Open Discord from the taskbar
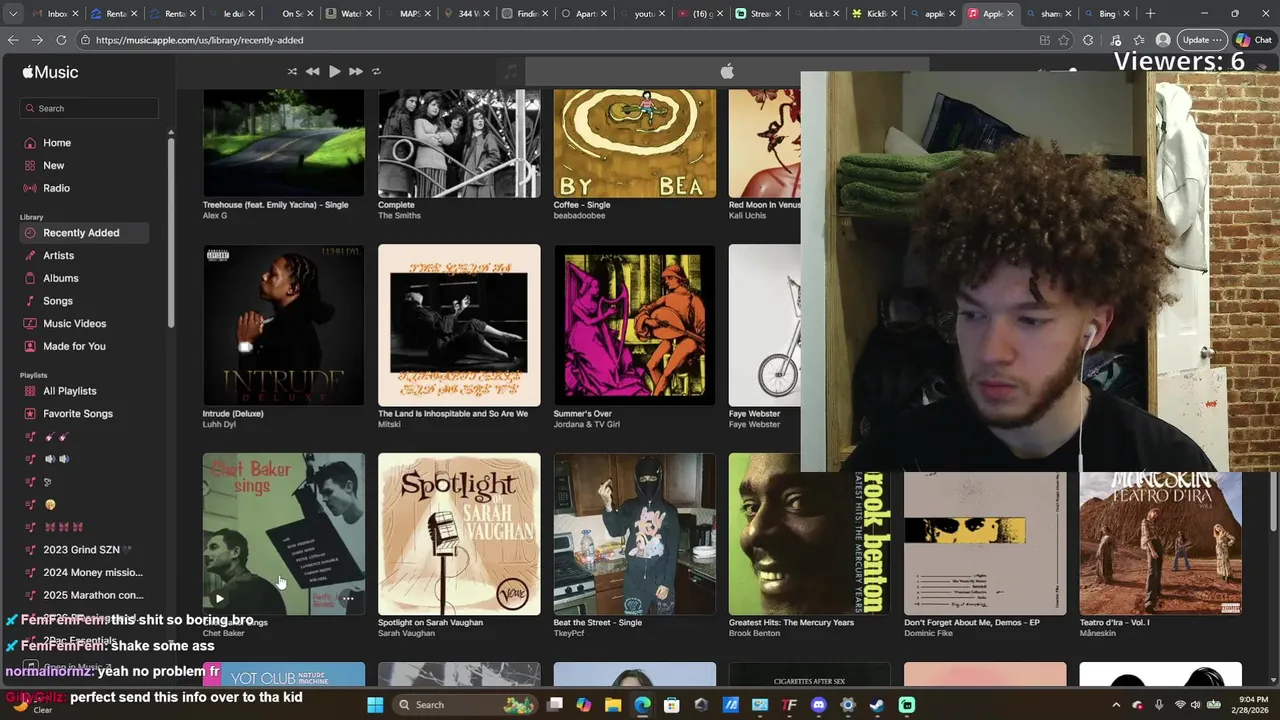 point(819,705)
